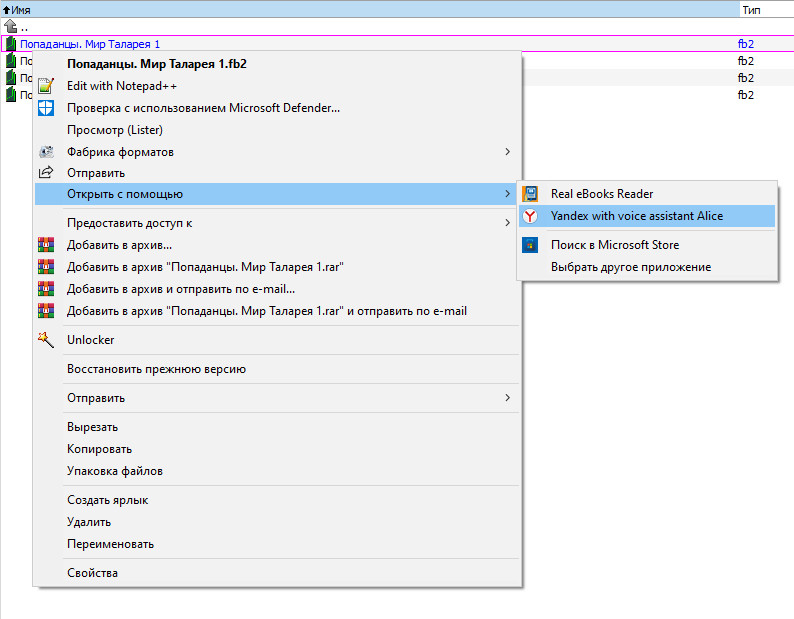
Task: Click the fb2 type cell of selected file
Action: tap(746, 44)
